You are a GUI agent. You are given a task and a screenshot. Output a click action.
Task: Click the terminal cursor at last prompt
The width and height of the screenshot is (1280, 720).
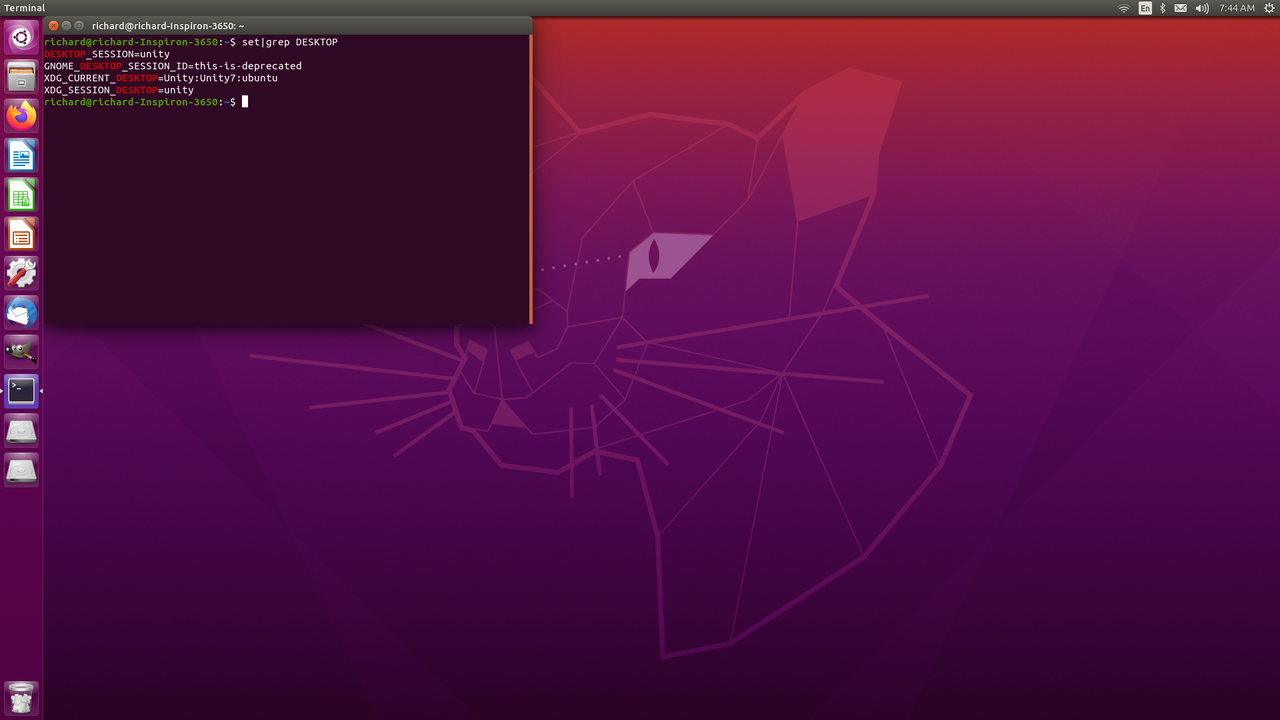tap(245, 102)
